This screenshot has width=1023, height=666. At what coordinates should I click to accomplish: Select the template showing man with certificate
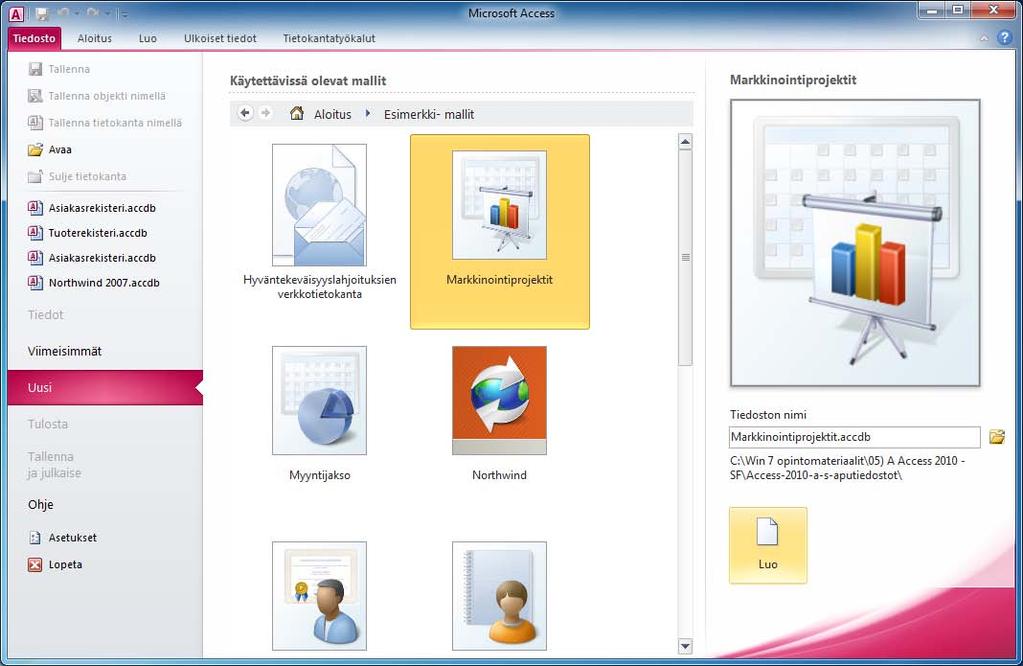pyautogui.click(x=319, y=596)
